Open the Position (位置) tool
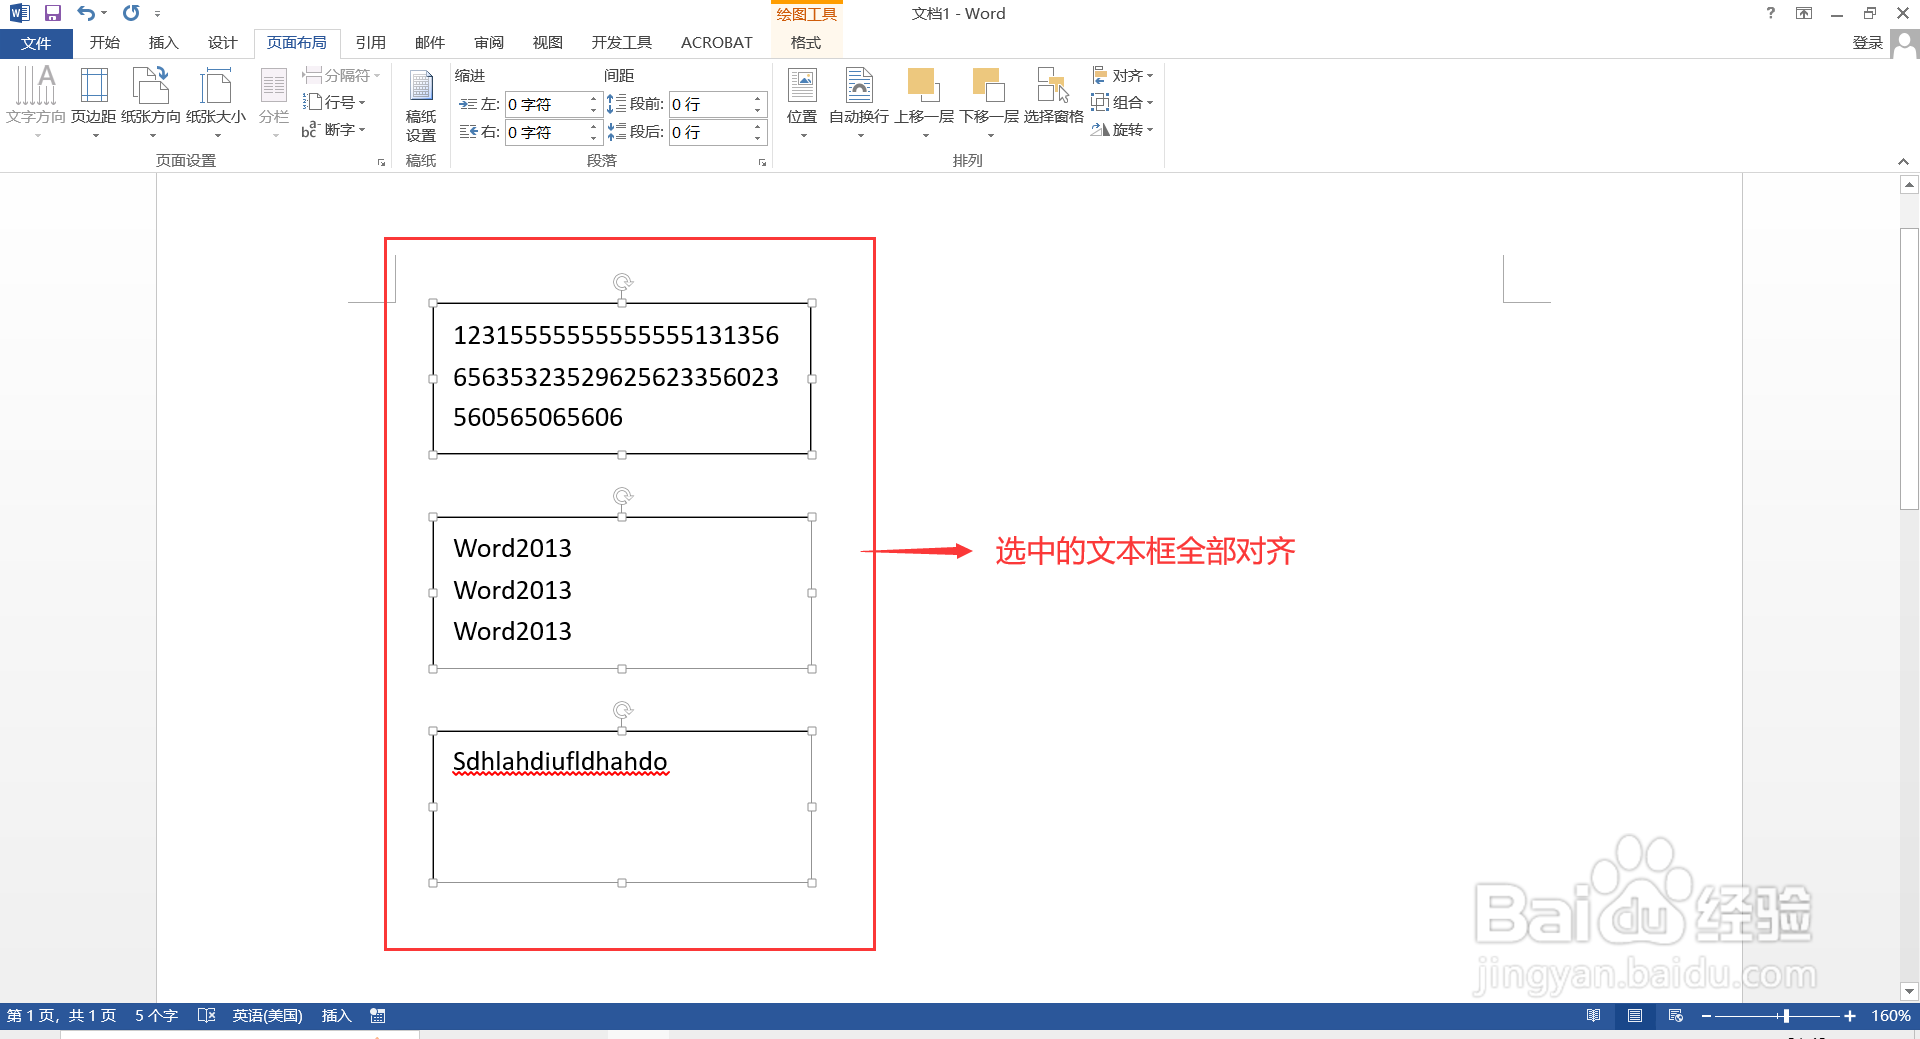The width and height of the screenshot is (1920, 1039). click(802, 102)
